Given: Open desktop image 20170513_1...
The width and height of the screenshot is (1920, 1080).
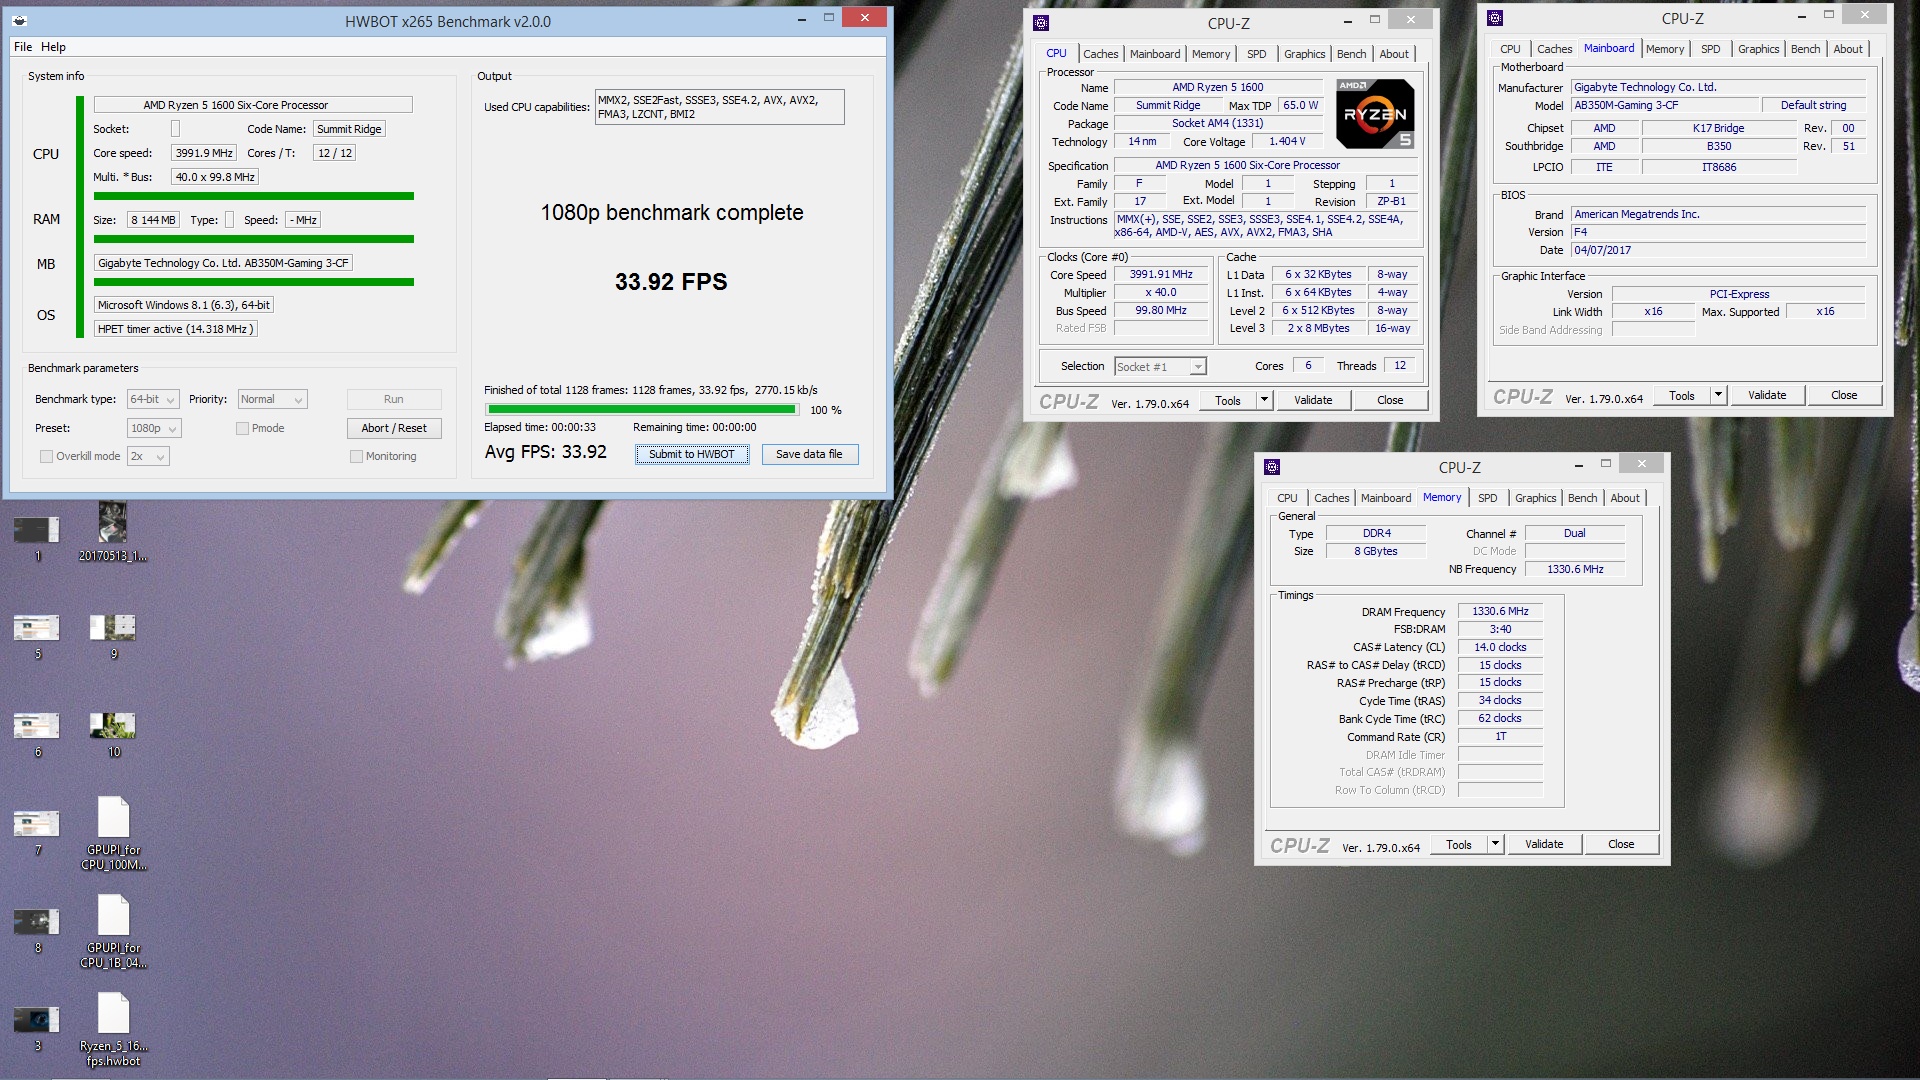Looking at the screenshot, I should [x=113, y=530].
